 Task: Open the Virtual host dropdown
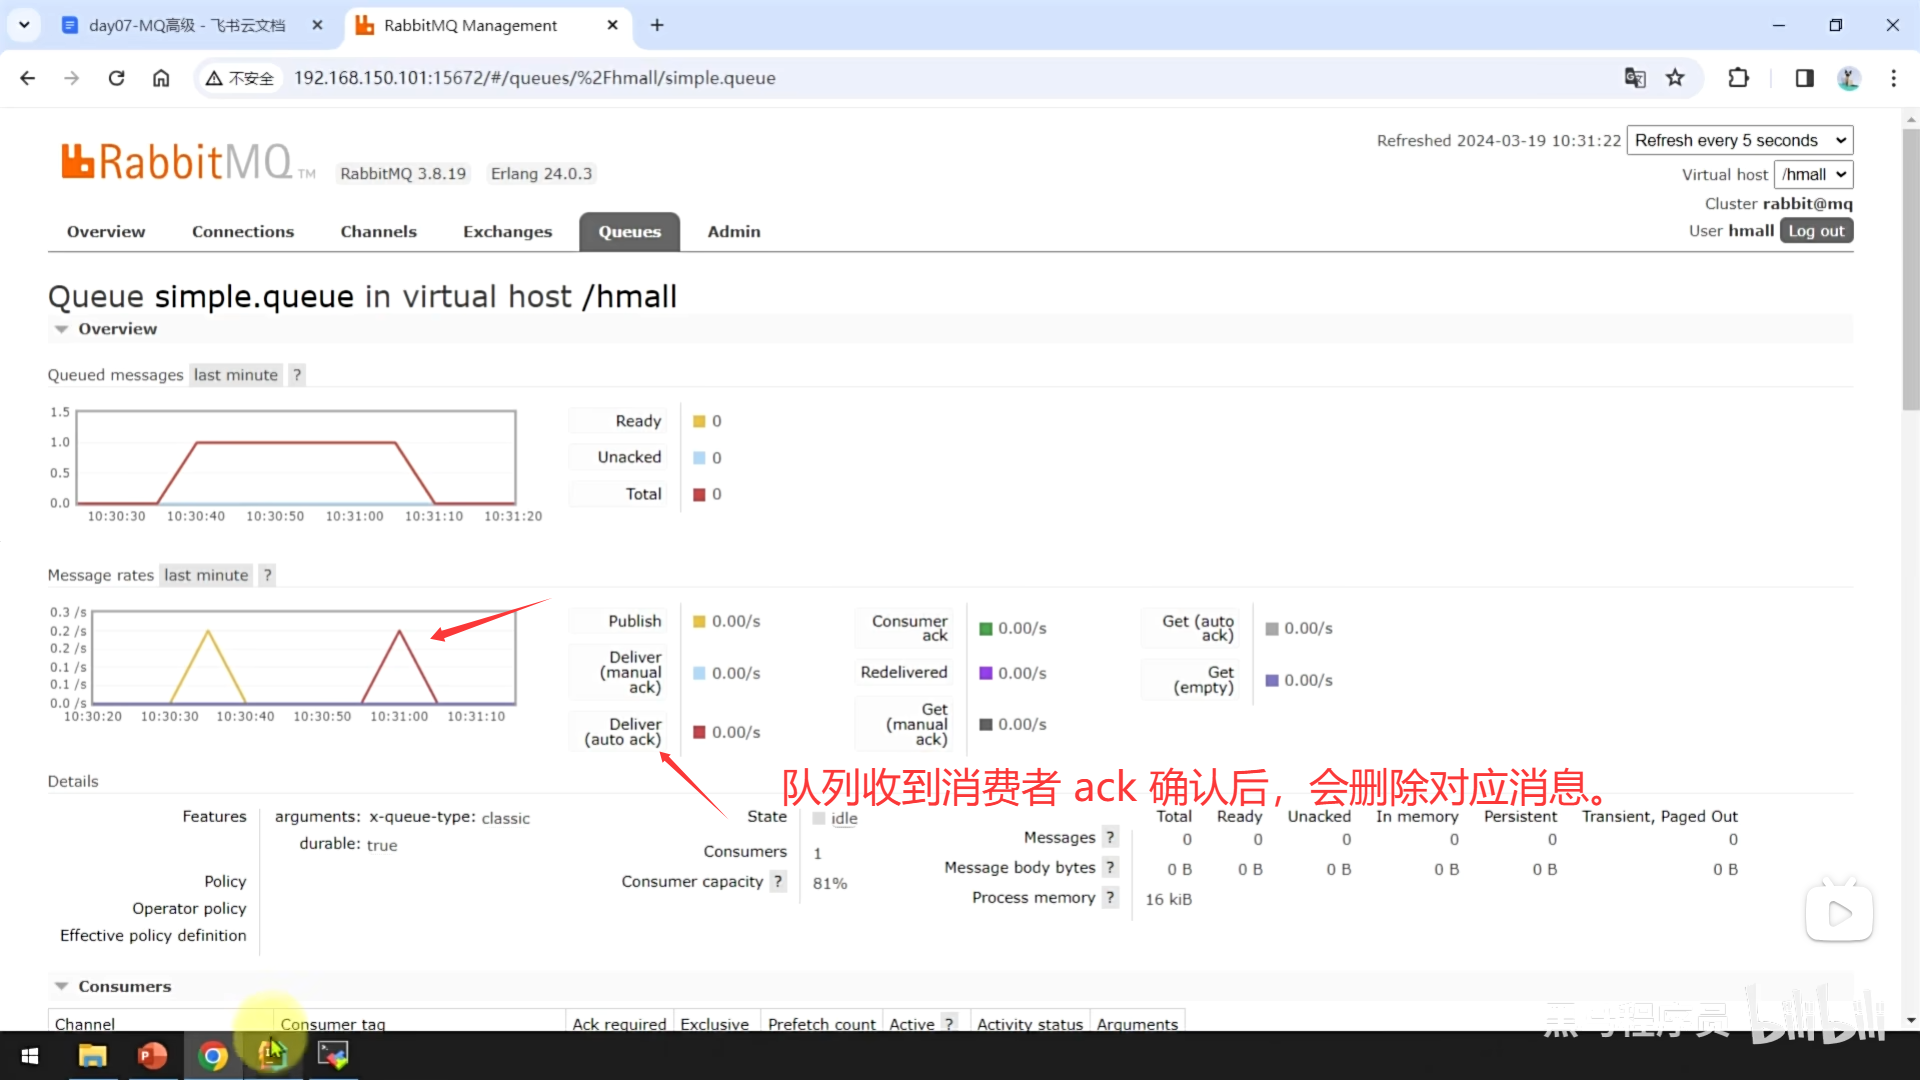click(1812, 174)
